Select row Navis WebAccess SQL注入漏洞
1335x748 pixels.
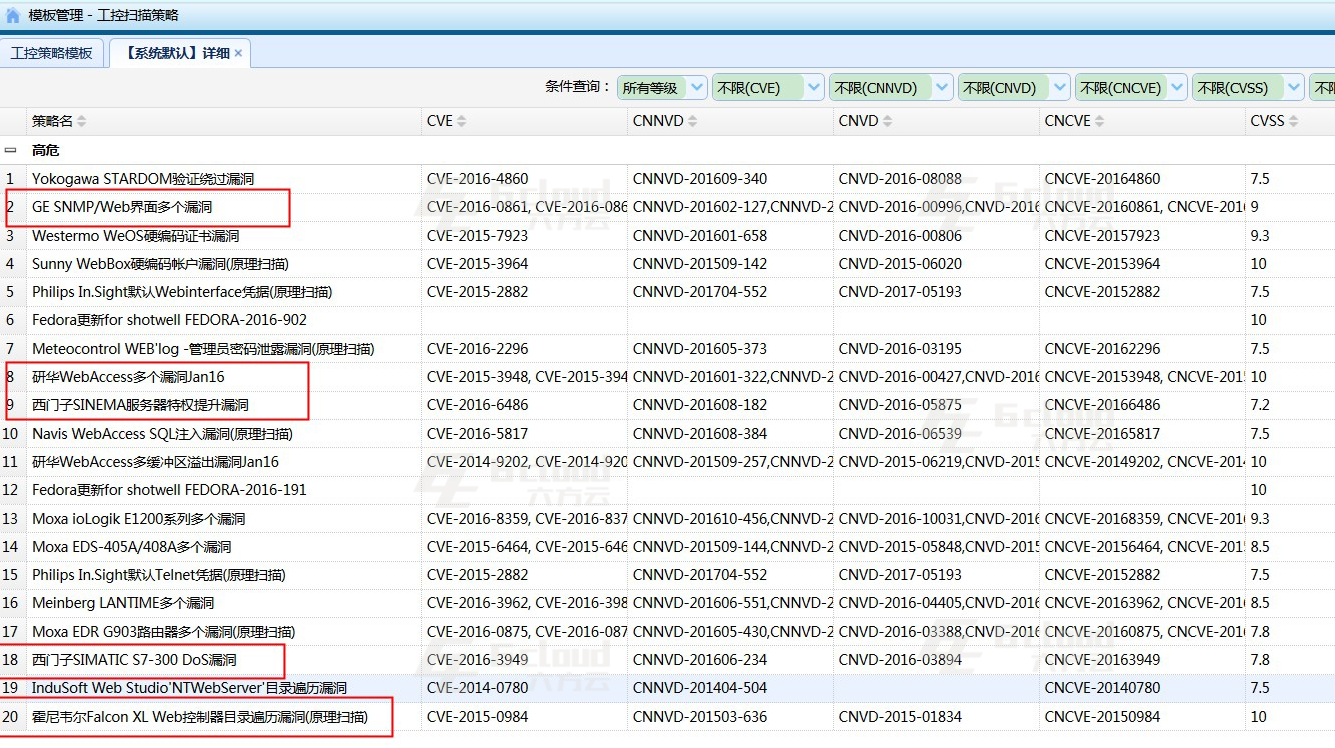(x=667, y=434)
